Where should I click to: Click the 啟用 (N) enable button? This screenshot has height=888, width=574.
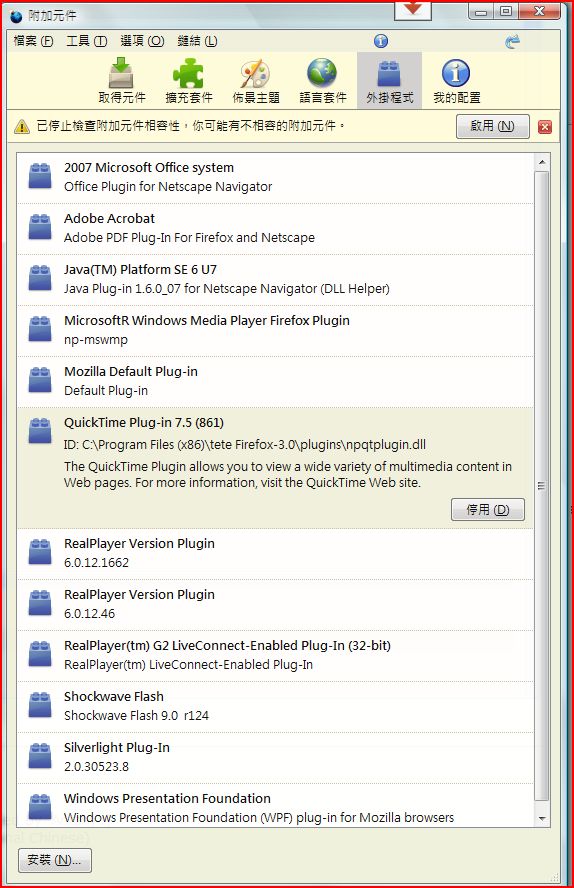click(492, 126)
